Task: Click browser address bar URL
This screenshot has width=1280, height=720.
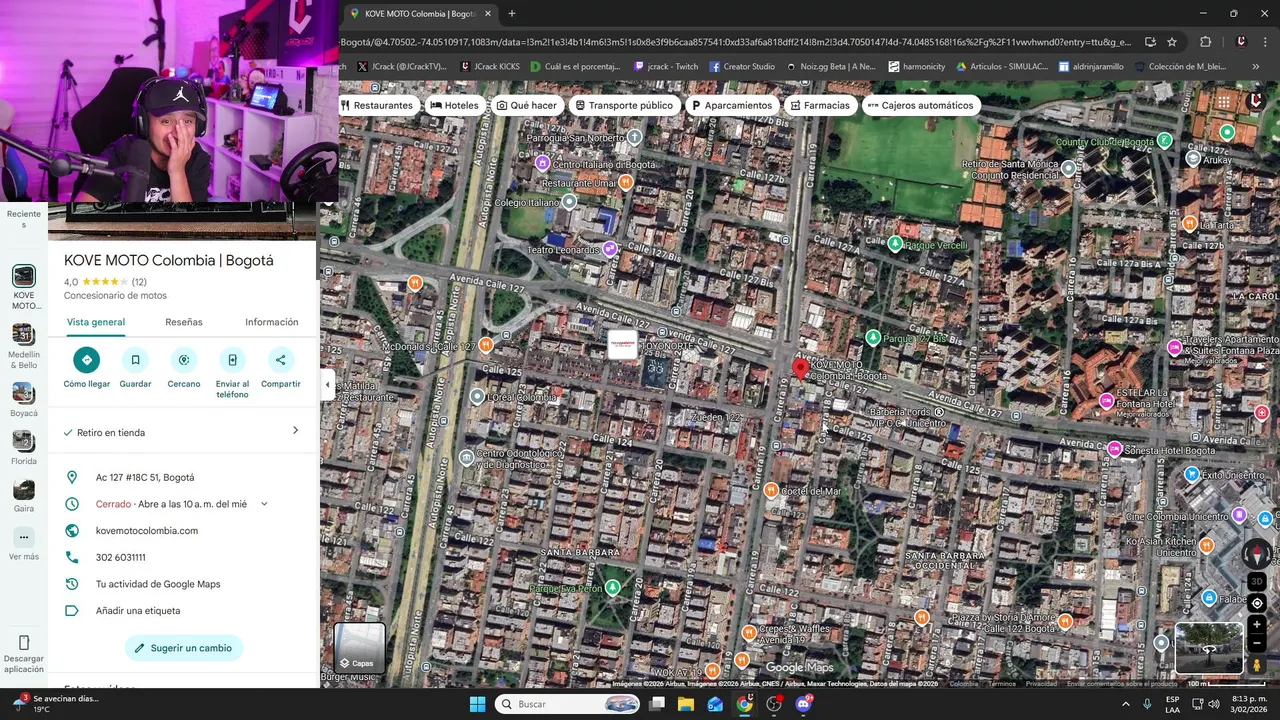Action: (738, 42)
